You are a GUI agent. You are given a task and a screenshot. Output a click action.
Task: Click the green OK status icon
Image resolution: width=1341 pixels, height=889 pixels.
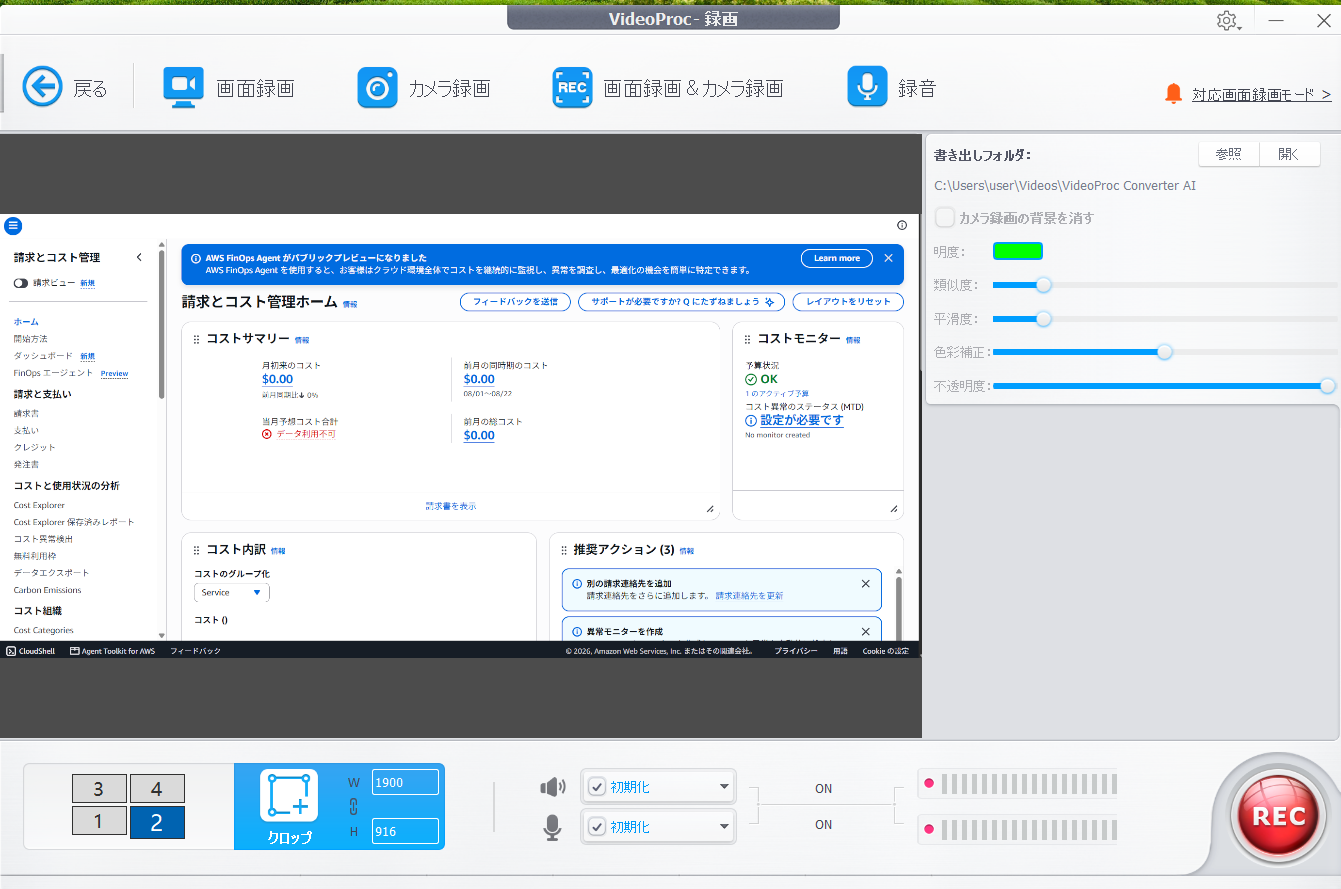(751, 380)
